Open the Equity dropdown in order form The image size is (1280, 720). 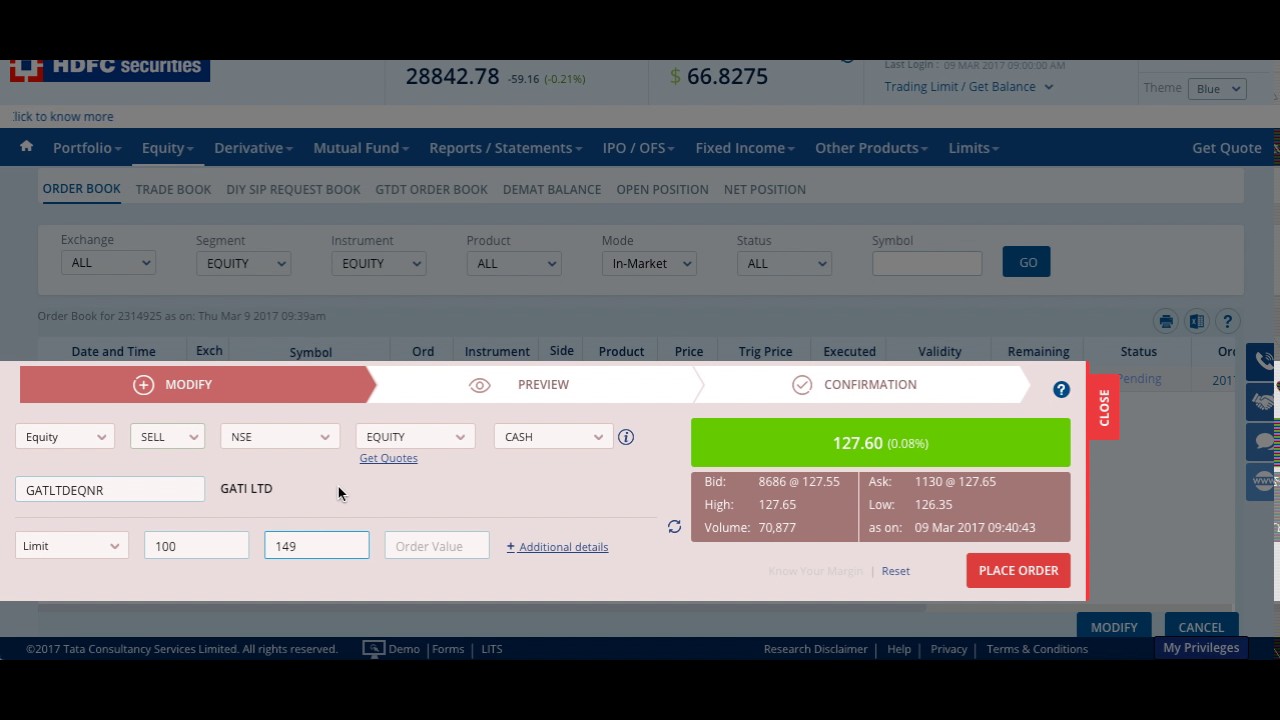64,436
